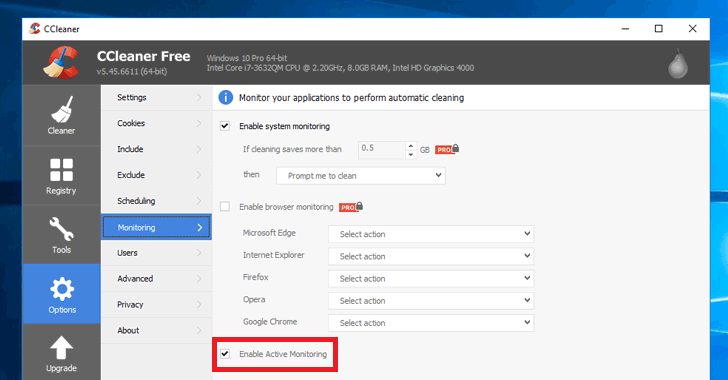The height and width of the screenshot is (380, 728).
Task: Uncheck Enable Active Monitoring
Action: point(225,354)
